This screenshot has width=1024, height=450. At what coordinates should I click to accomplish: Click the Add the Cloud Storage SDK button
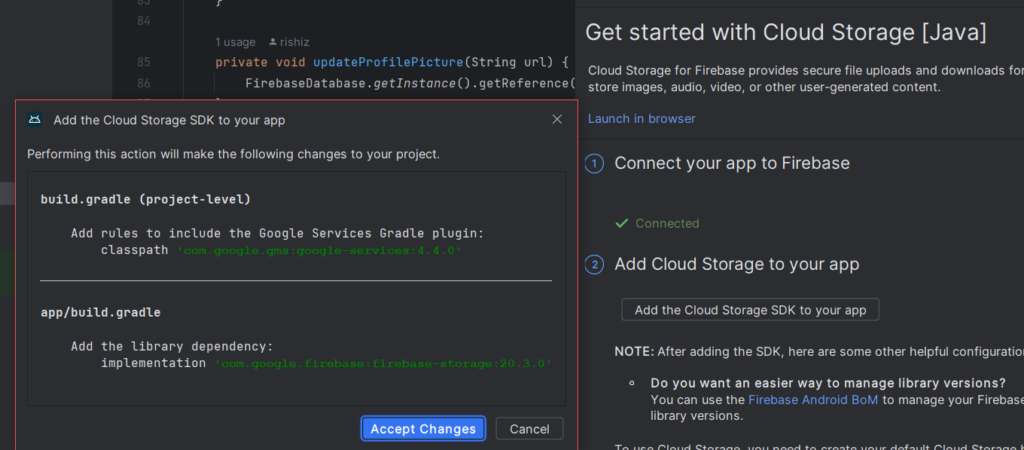[750, 310]
